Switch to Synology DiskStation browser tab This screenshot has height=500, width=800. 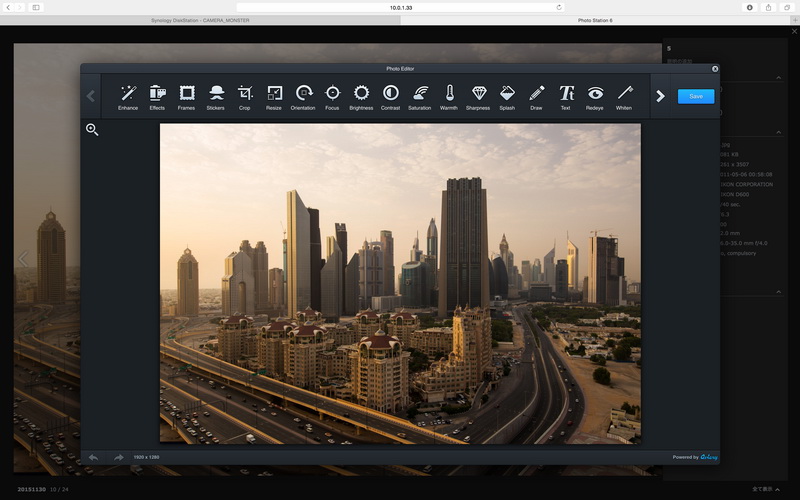tap(200, 20)
